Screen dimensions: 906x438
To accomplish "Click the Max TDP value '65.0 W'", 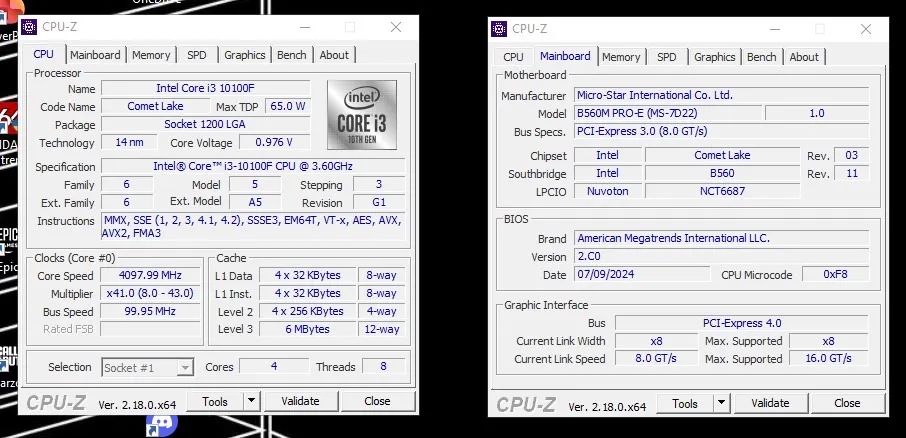I will click(x=287, y=106).
